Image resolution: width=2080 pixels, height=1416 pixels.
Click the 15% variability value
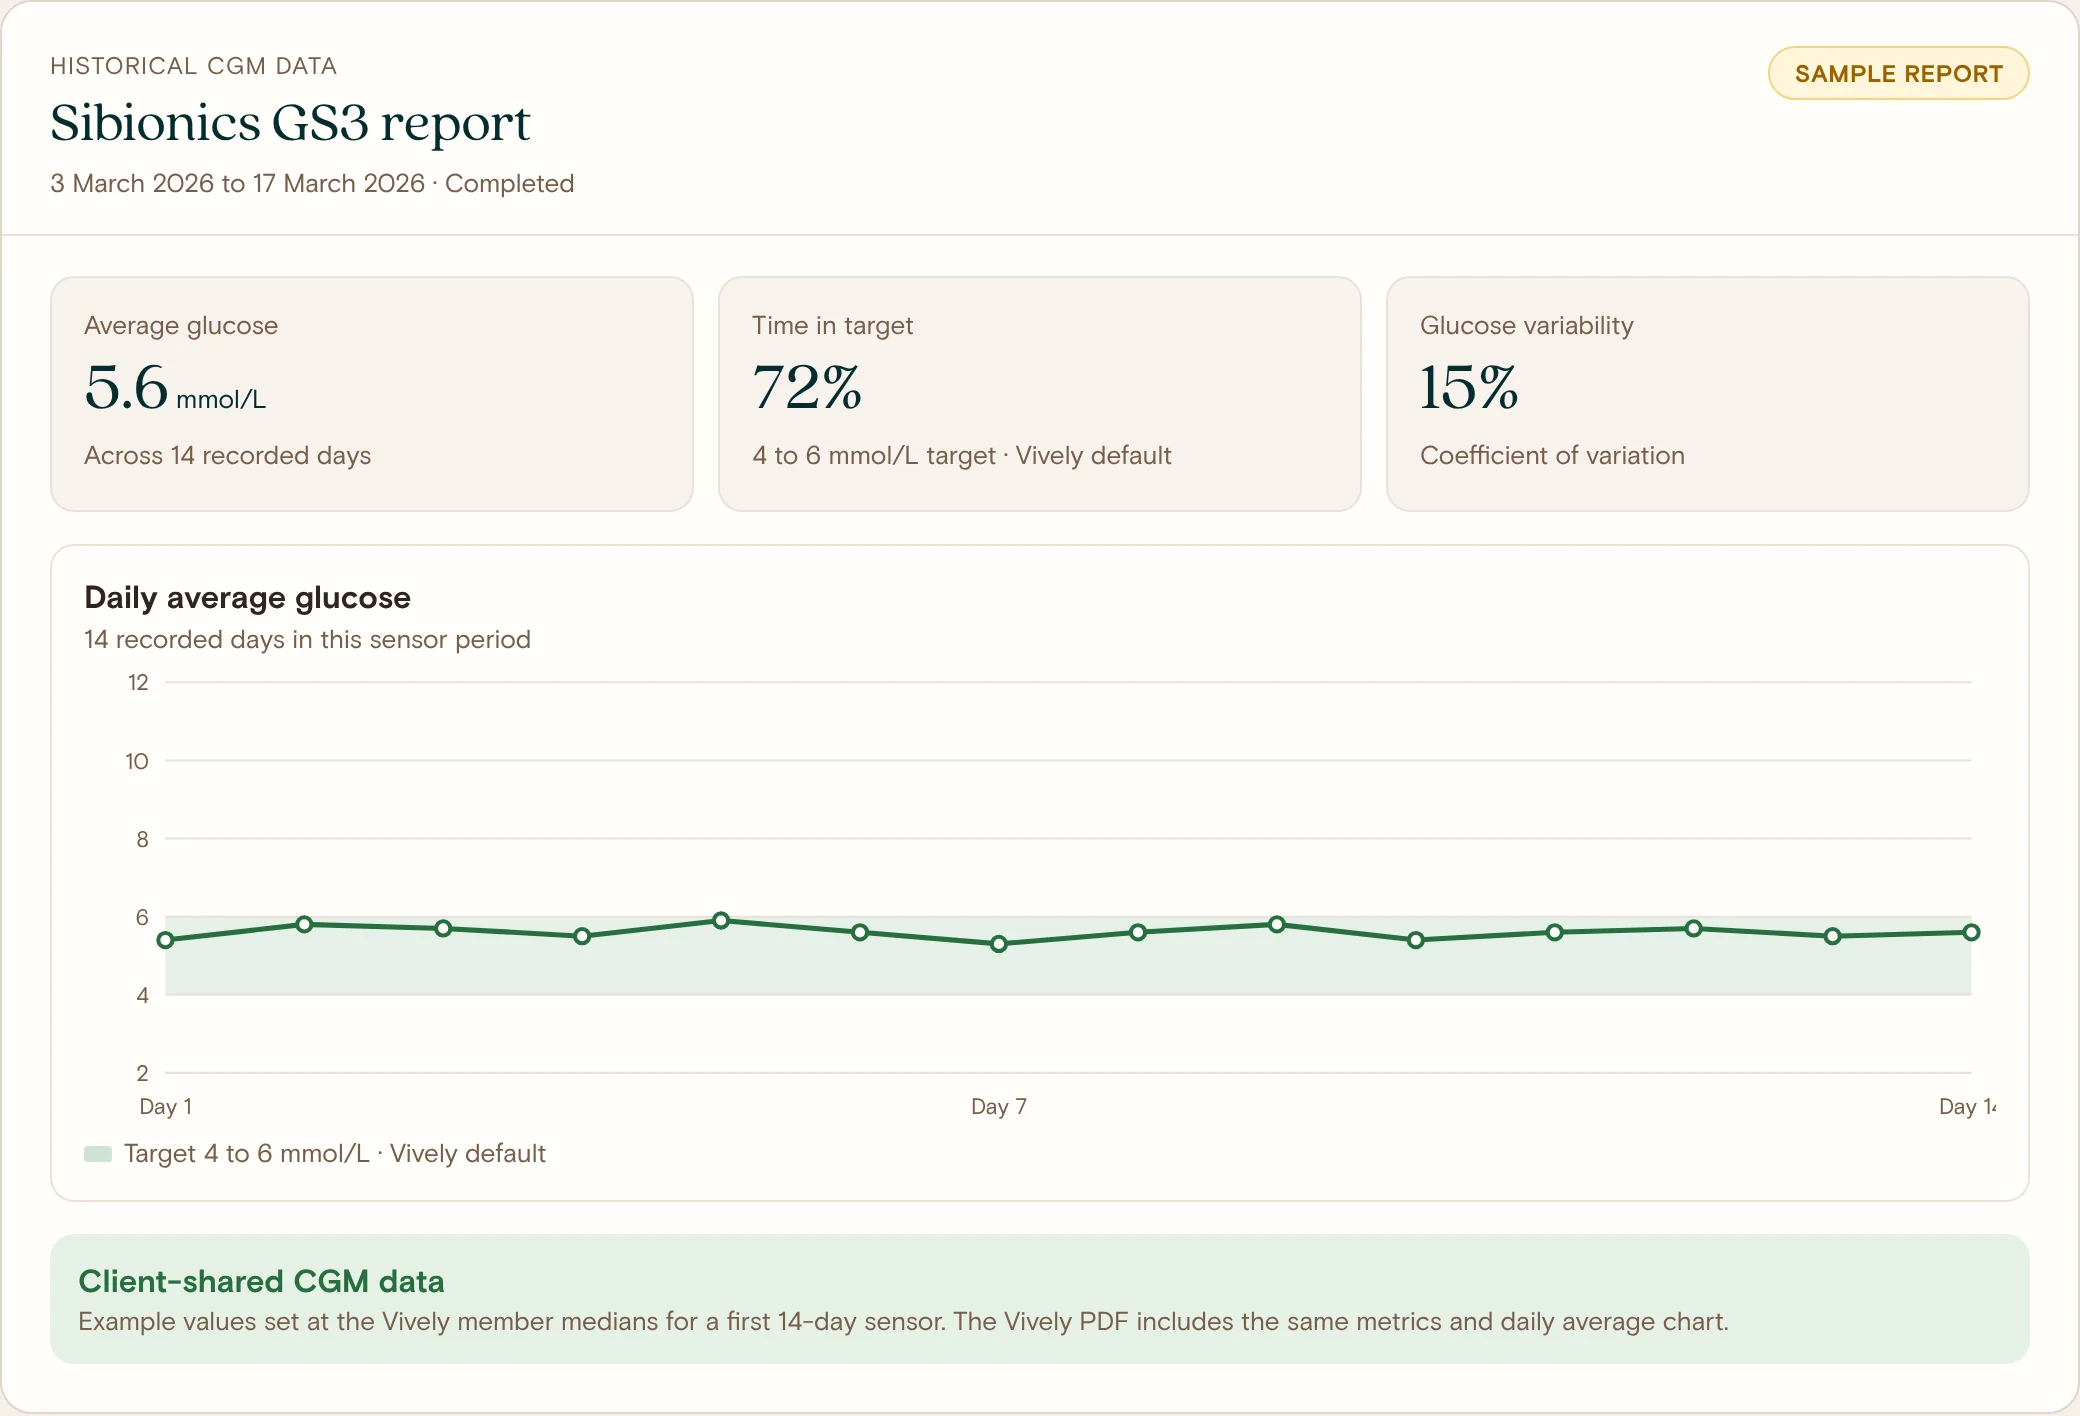[1469, 388]
